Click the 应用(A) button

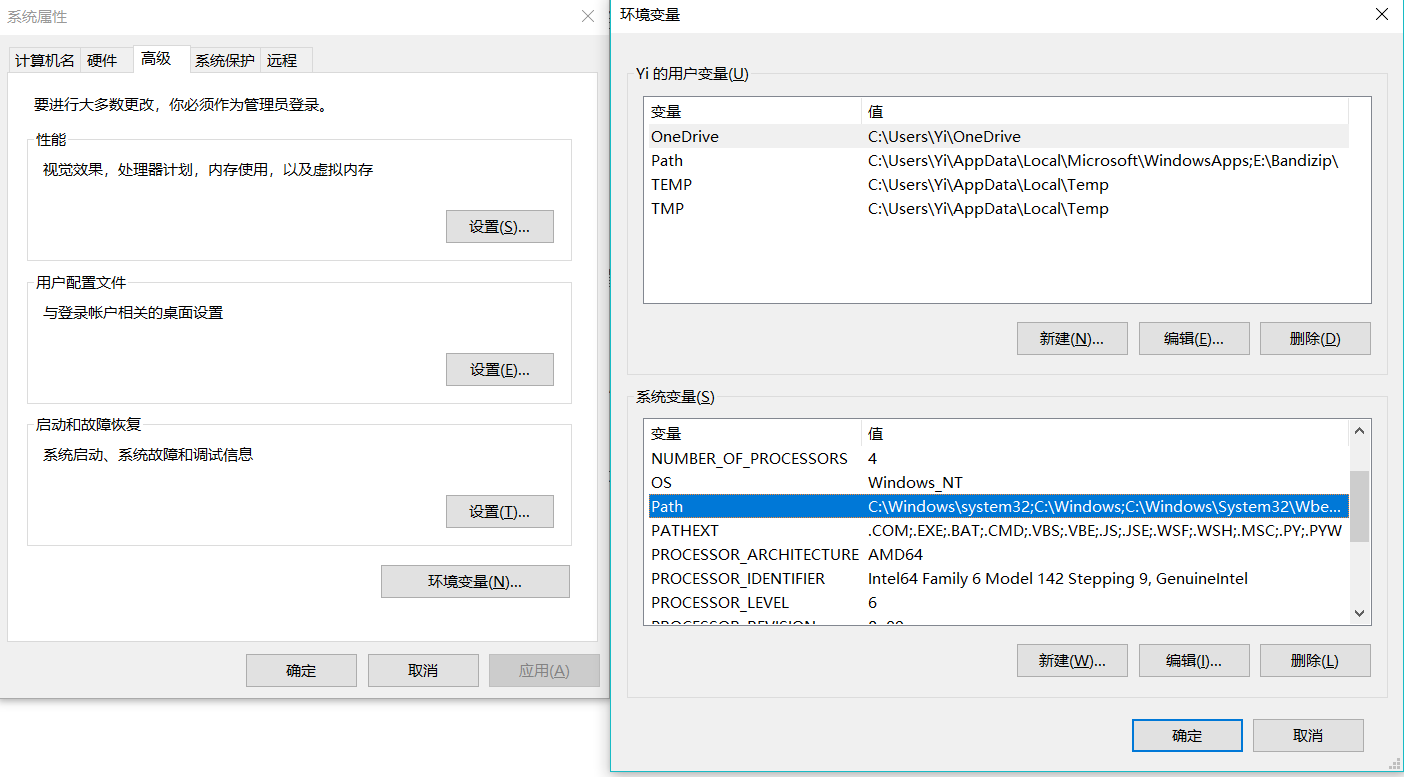(544, 671)
